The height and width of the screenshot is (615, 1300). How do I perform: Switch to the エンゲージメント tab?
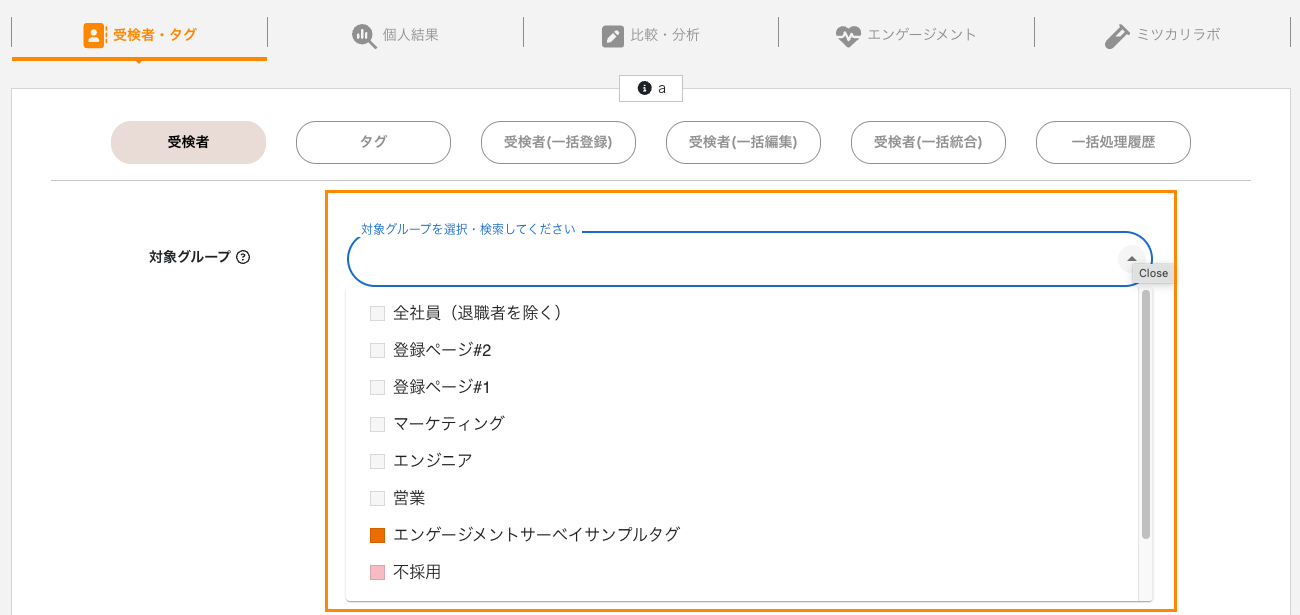(x=906, y=35)
